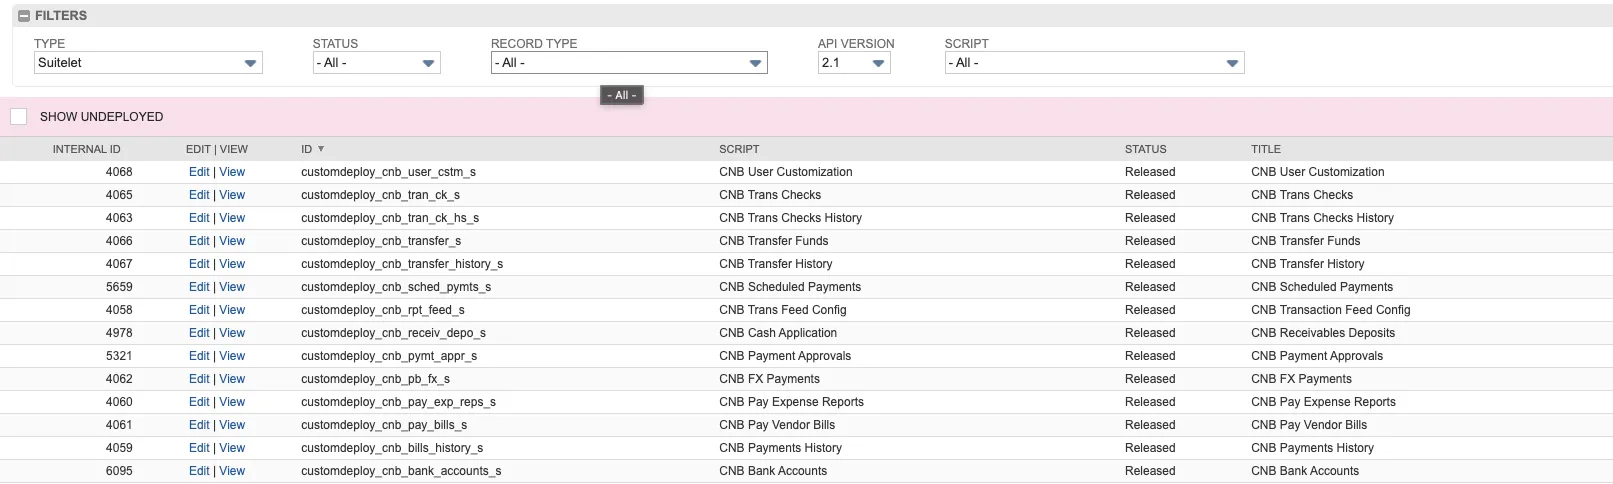Select Released status in the CNB User Customization row

click(1150, 172)
